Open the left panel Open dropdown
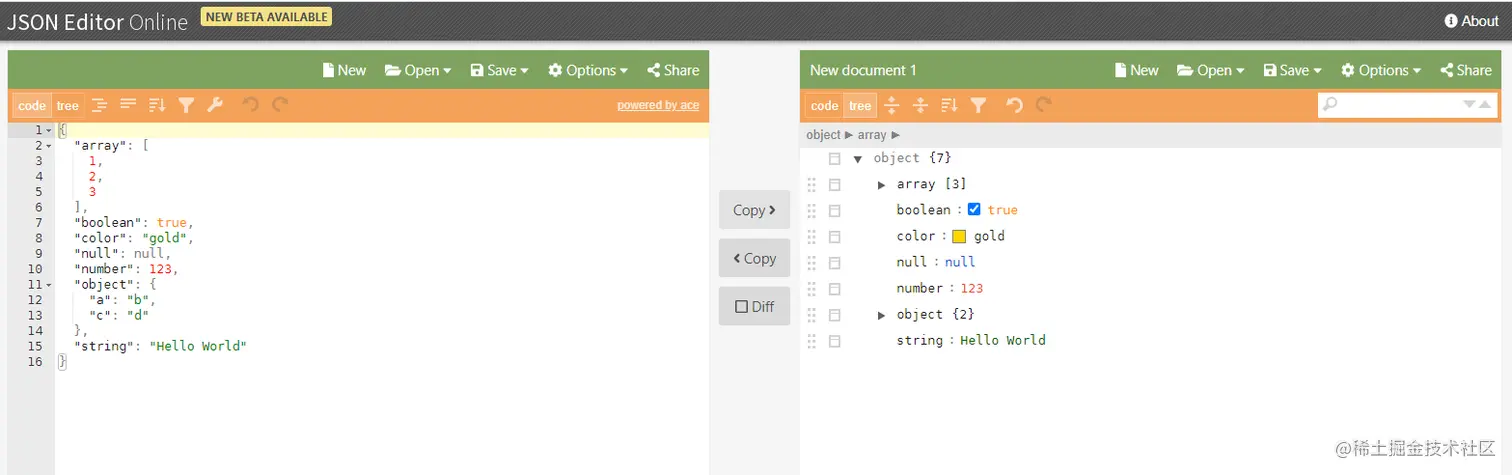The image size is (1512, 475). click(x=418, y=70)
